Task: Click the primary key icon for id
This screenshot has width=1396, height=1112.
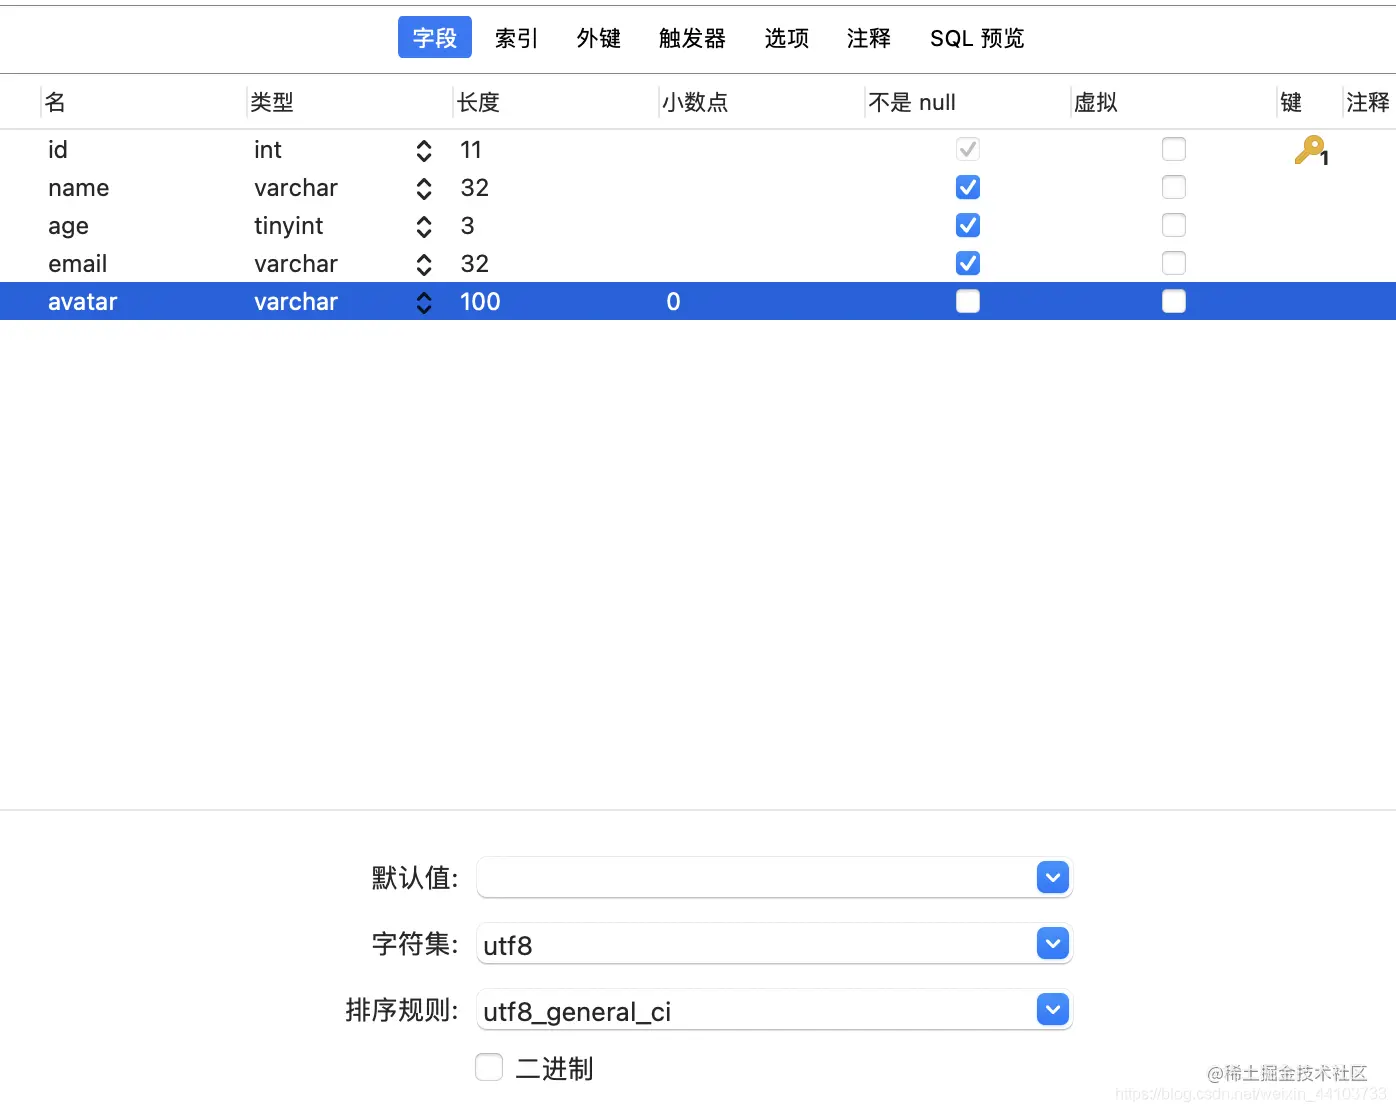Action: (x=1310, y=150)
